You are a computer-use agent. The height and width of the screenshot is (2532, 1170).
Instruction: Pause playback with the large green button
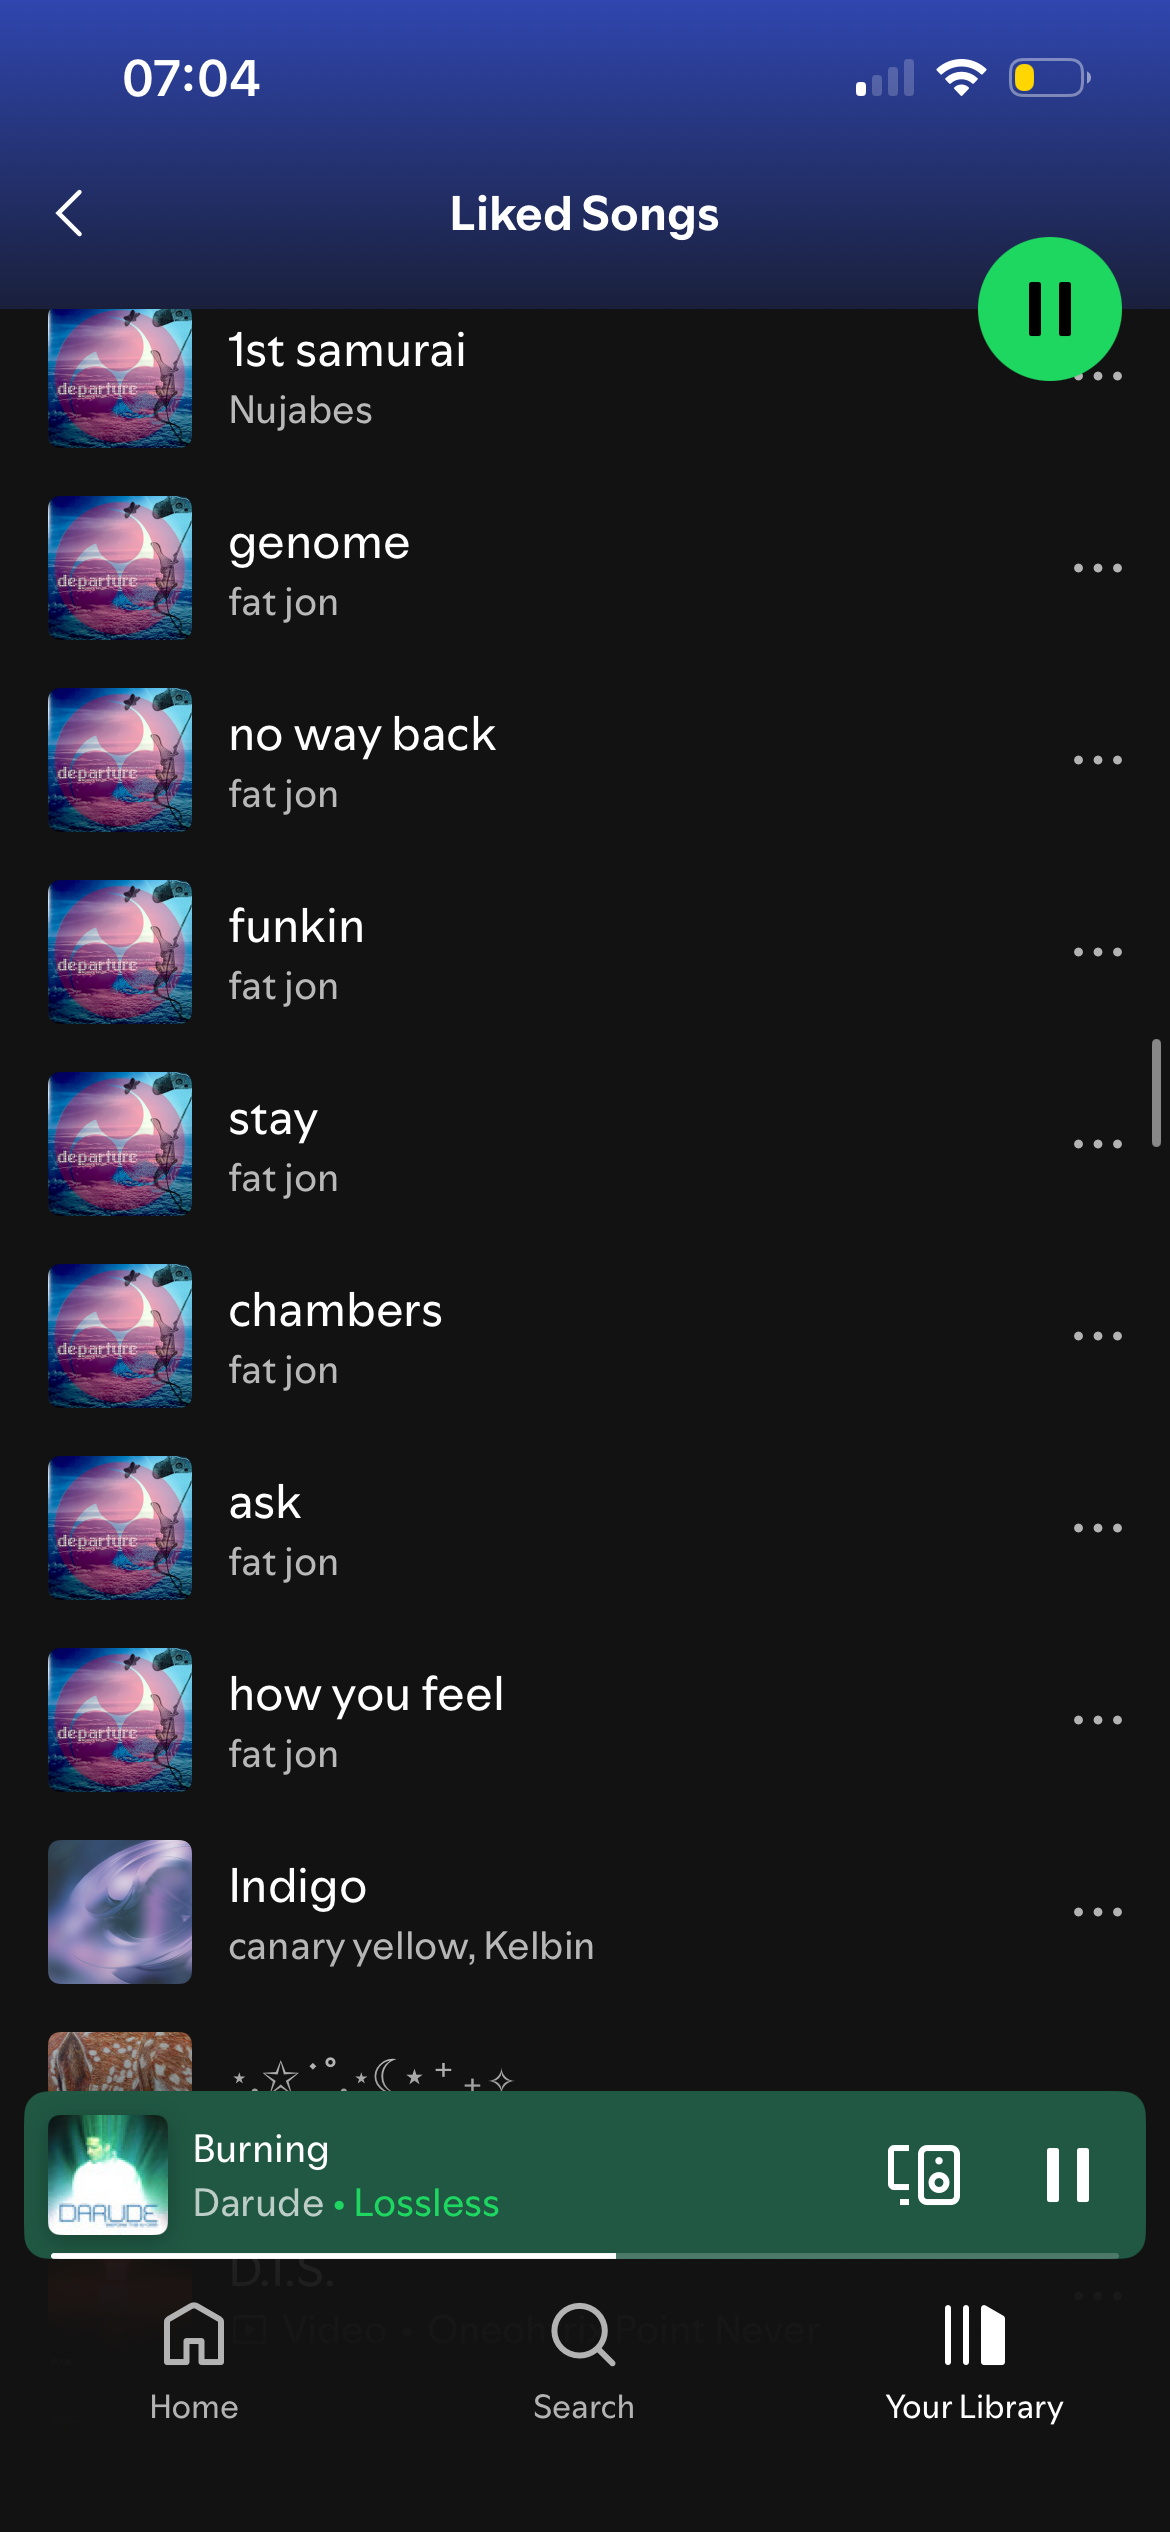1049,309
